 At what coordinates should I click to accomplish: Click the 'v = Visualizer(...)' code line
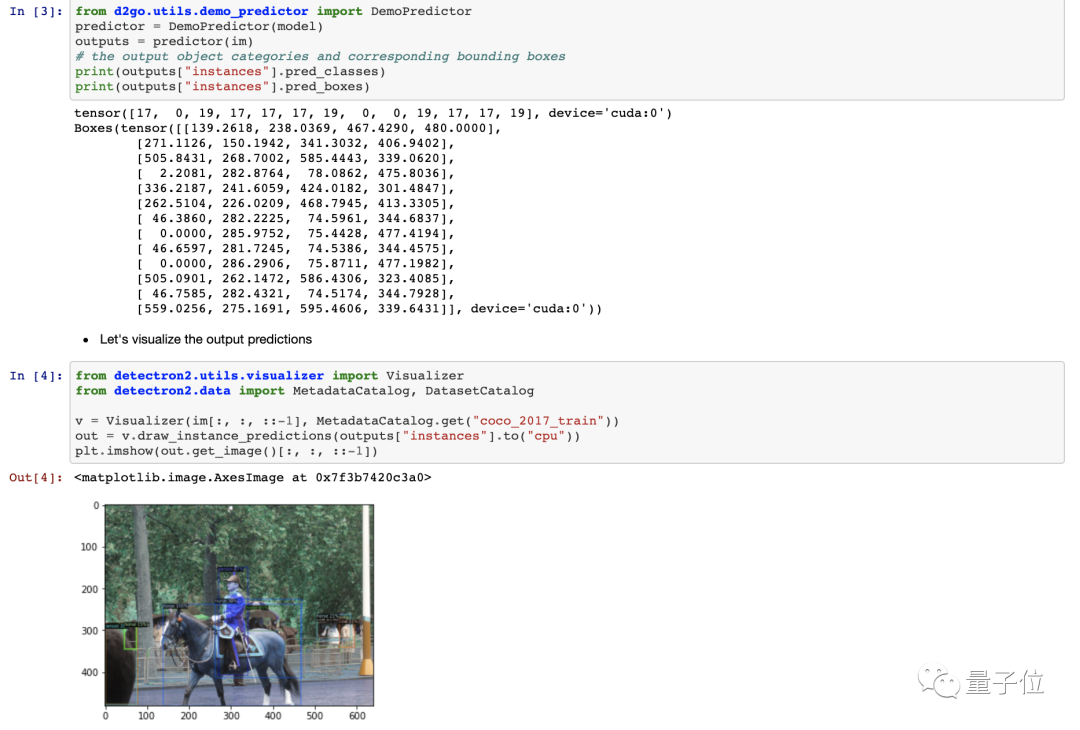pos(347,421)
